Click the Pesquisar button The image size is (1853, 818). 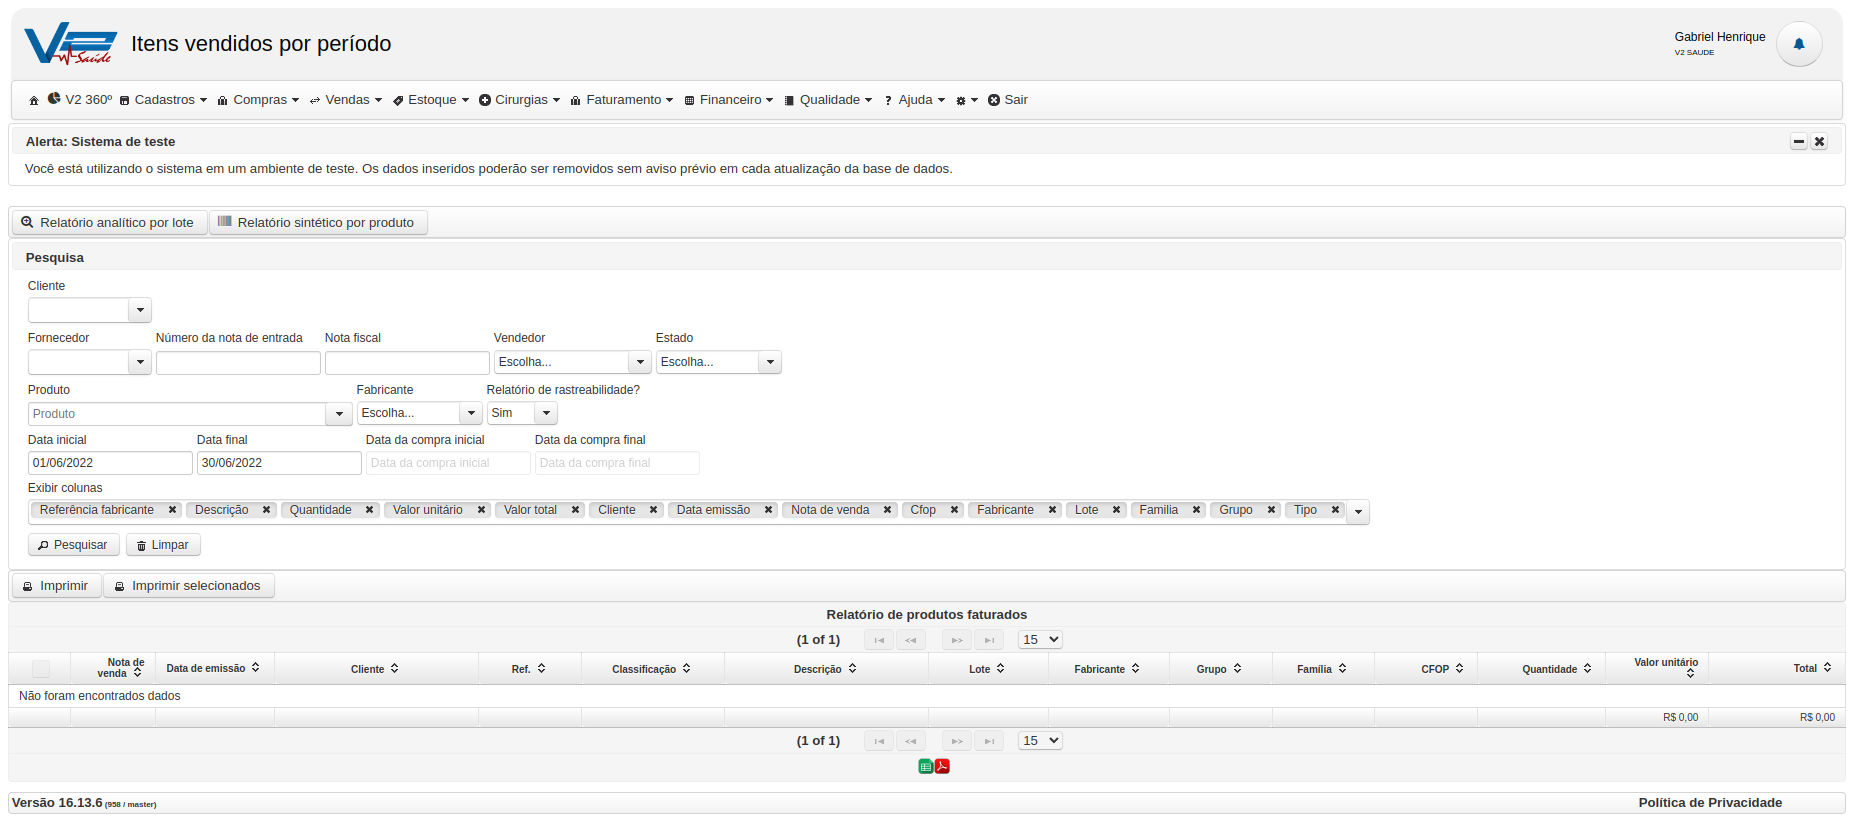[x=74, y=545]
